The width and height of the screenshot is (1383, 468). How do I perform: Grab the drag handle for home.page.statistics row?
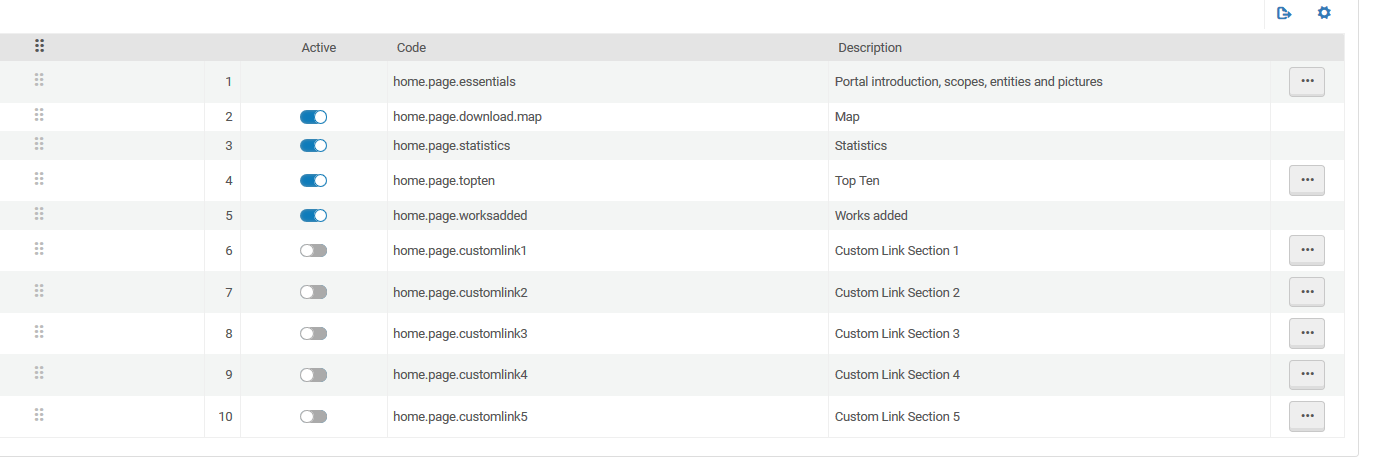click(40, 145)
